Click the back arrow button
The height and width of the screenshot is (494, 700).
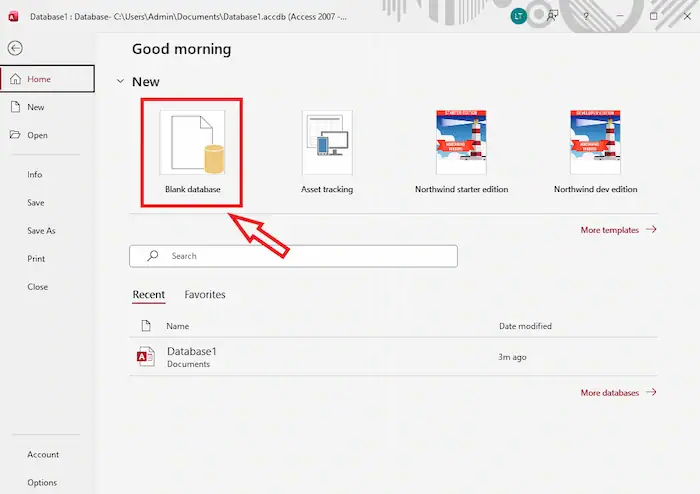15,48
